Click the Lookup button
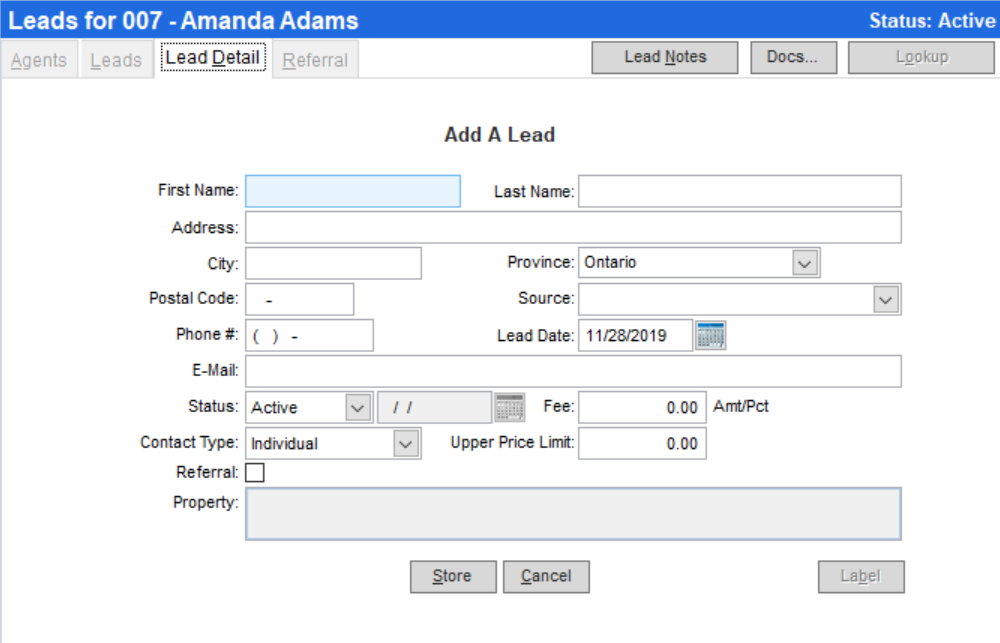This screenshot has width=1000, height=643. pyautogui.click(x=920, y=57)
